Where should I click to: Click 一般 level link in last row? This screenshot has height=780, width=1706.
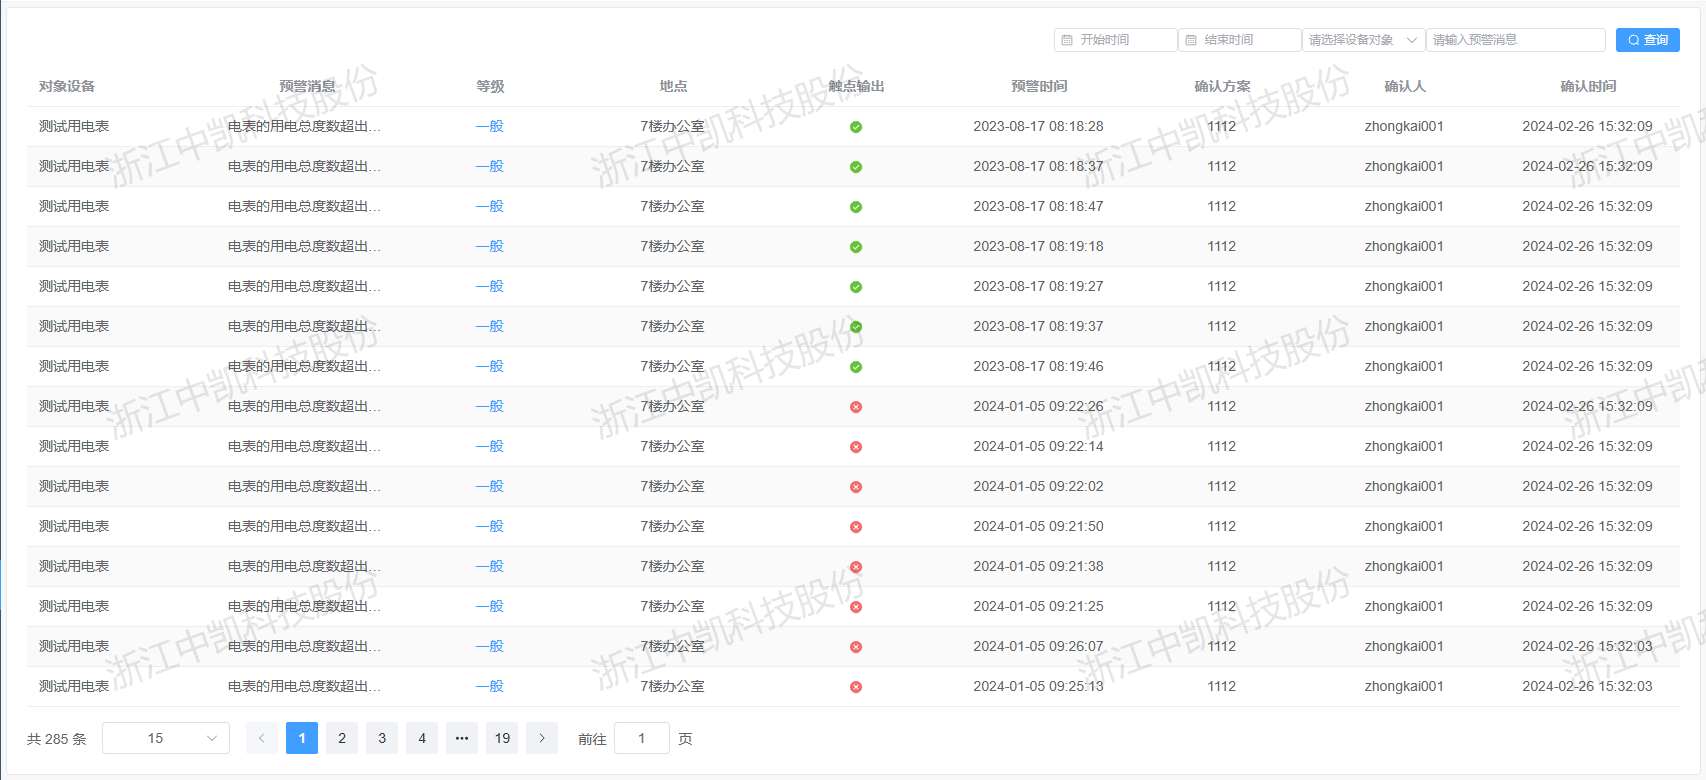[489, 687]
